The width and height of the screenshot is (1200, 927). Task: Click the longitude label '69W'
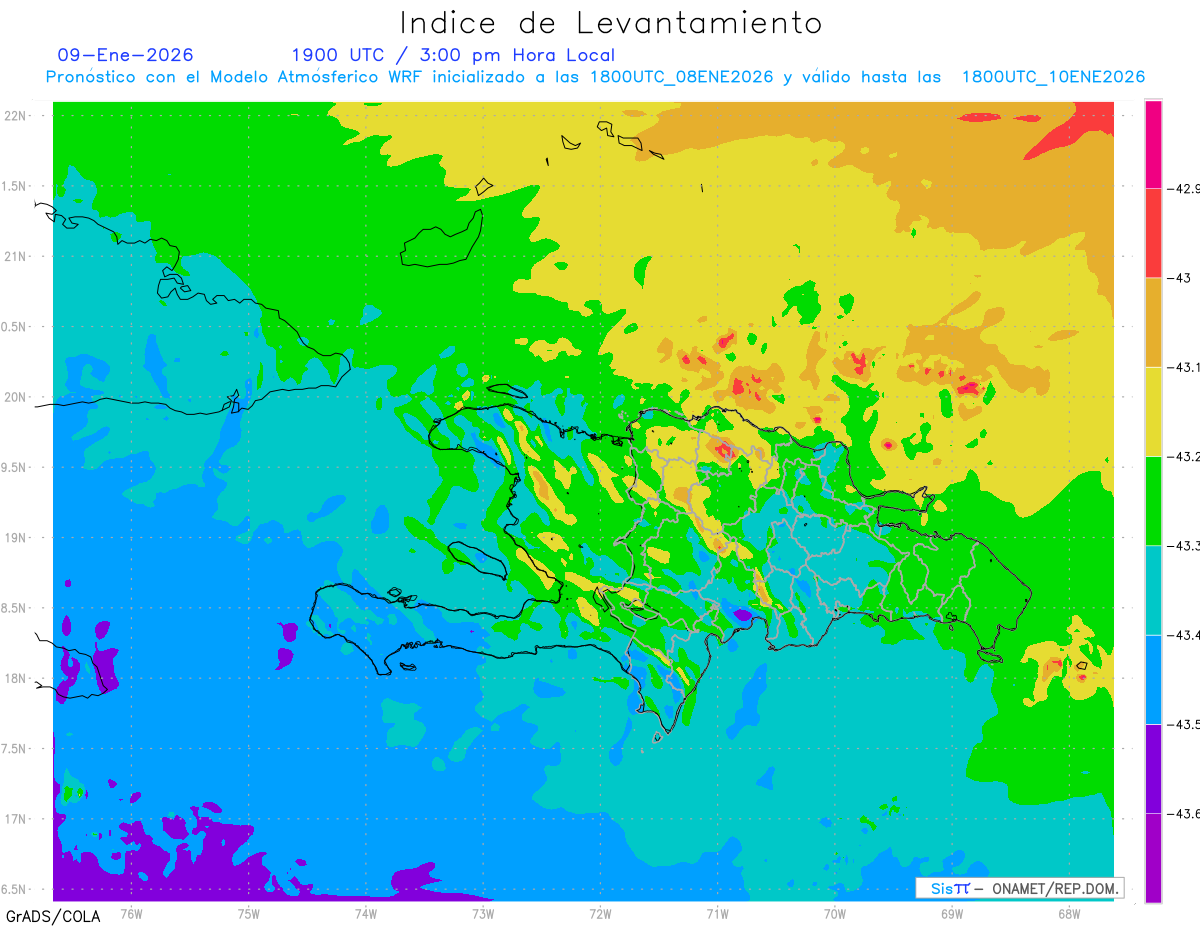(x=952, y=913)
